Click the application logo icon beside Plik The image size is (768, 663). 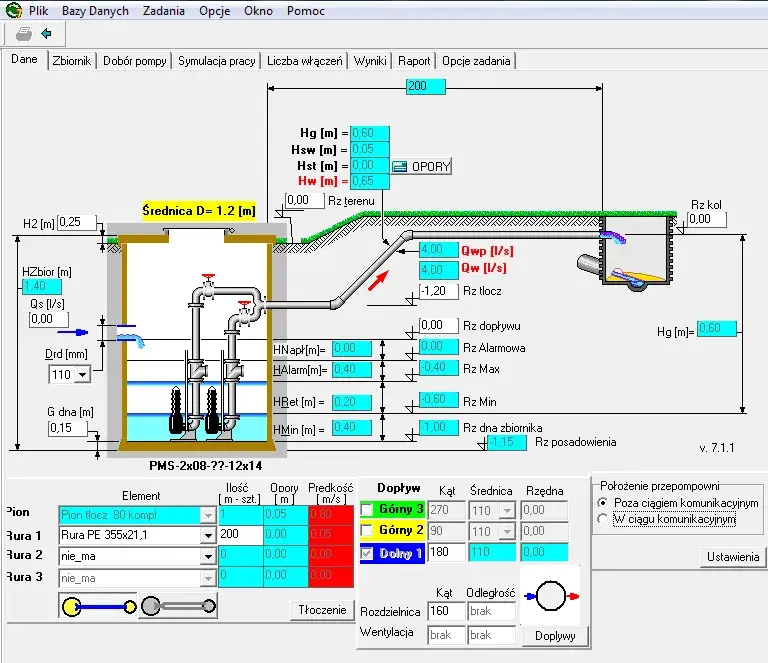coord(13,10)
